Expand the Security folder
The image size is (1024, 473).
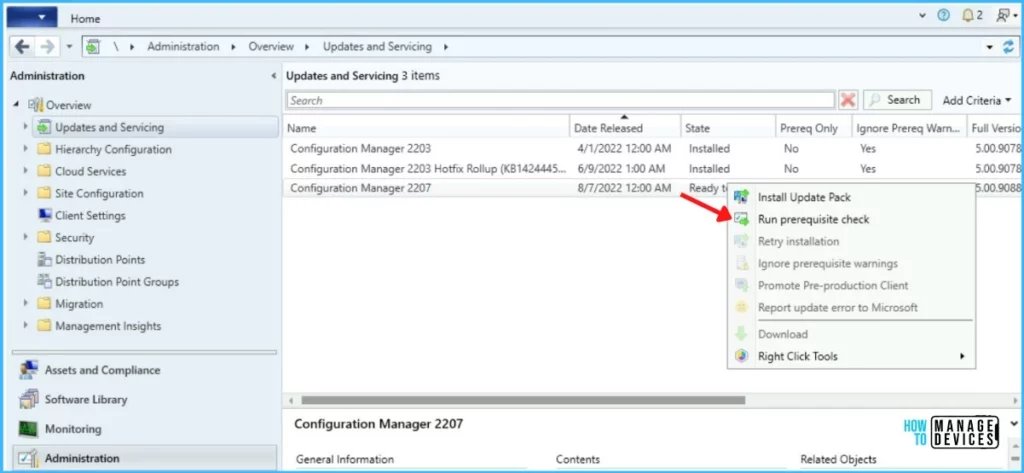click(x=25, y=238)
